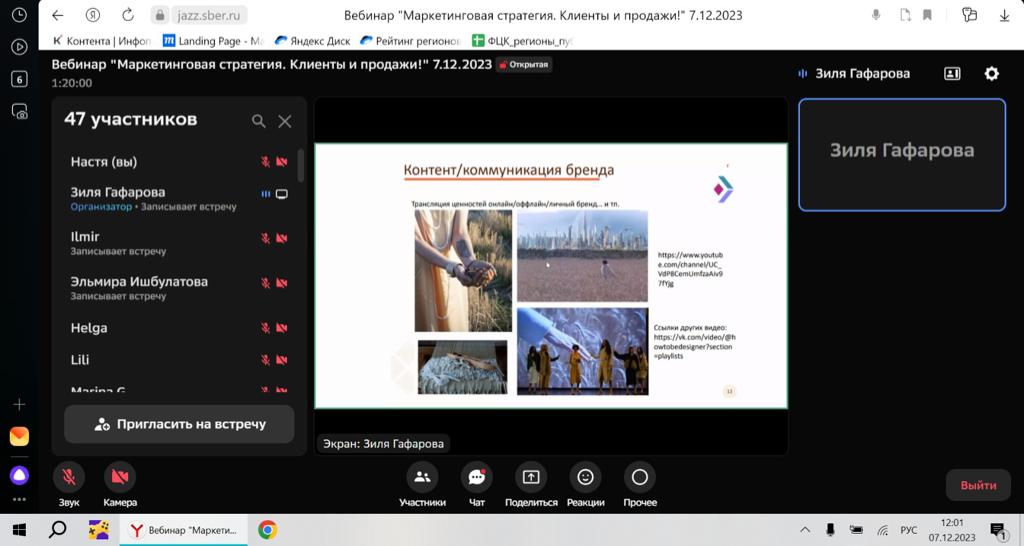
Task: Toggle Настя (вы) camera icon
Action: pyautogui.click(x=282, y=161)
